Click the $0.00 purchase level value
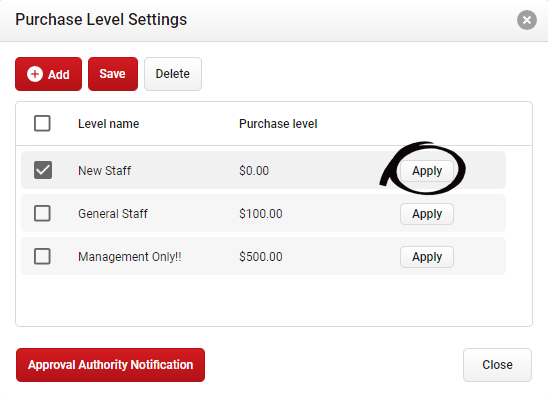 click(x=254, y=171)
